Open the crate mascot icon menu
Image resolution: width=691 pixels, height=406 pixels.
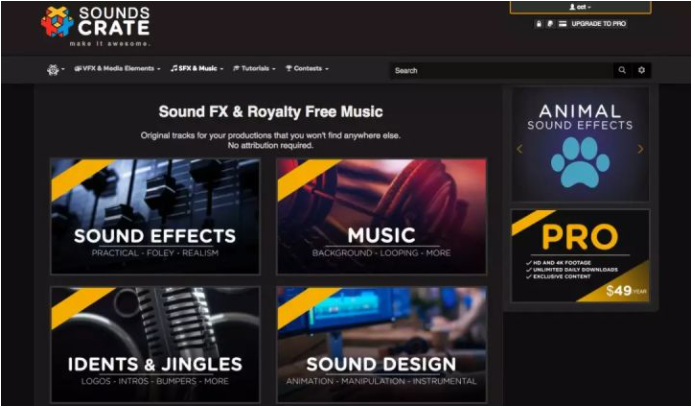coord(56,70)
